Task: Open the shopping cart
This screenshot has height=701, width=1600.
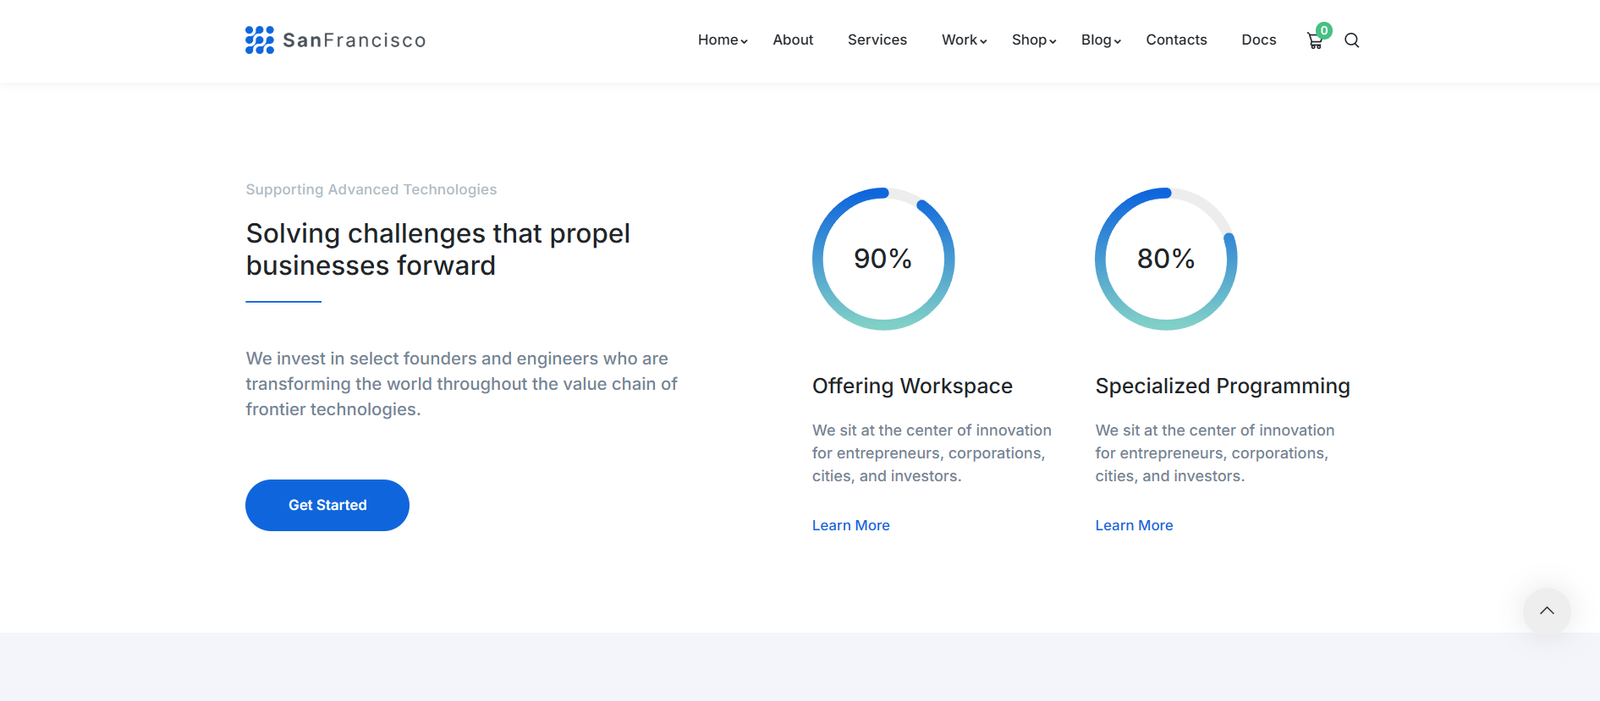Action: pyautogui.click(x=1315, y=41)
